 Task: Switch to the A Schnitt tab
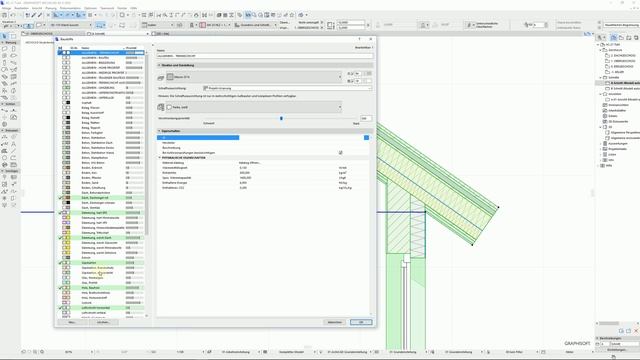118,33
